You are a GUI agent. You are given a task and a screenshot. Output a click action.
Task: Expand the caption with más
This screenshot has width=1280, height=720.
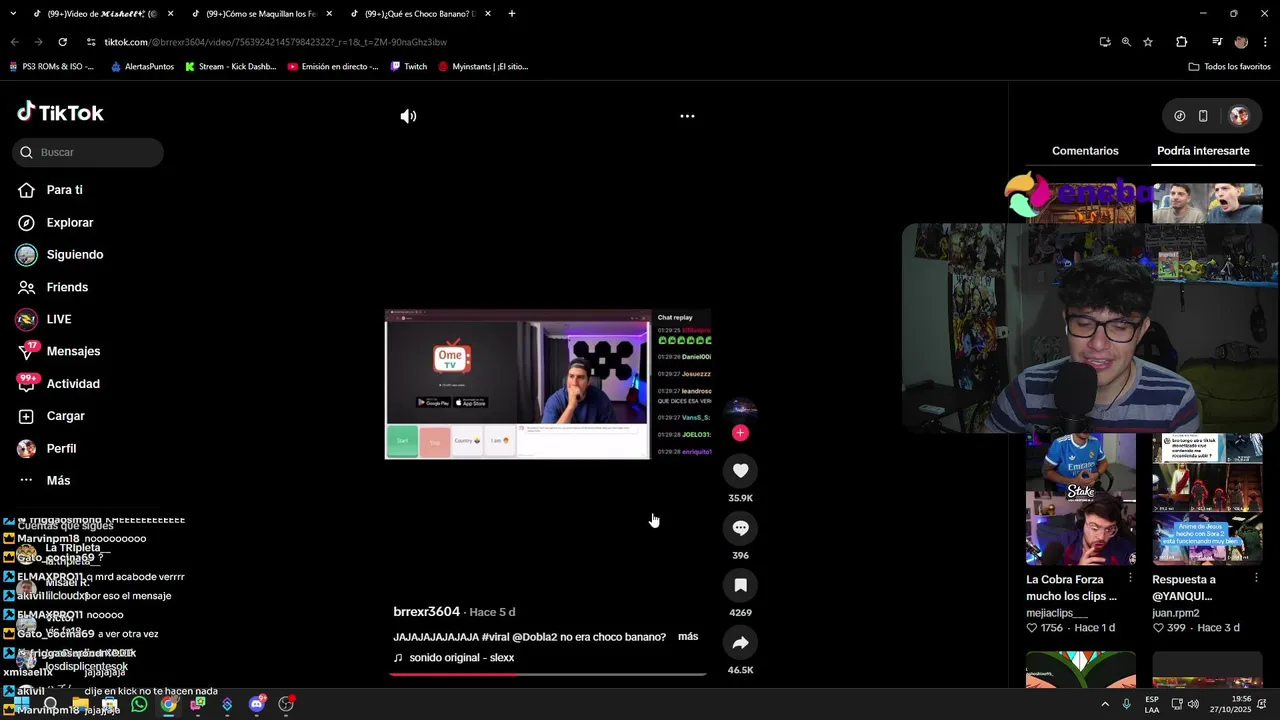point(688,637)
